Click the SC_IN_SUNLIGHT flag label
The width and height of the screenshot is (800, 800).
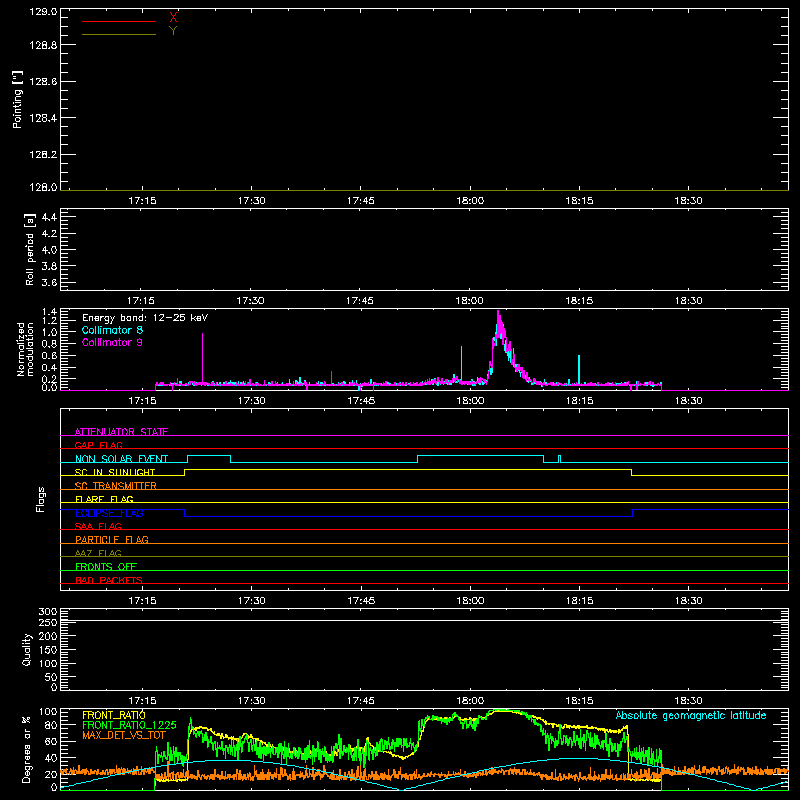(115, 472)
